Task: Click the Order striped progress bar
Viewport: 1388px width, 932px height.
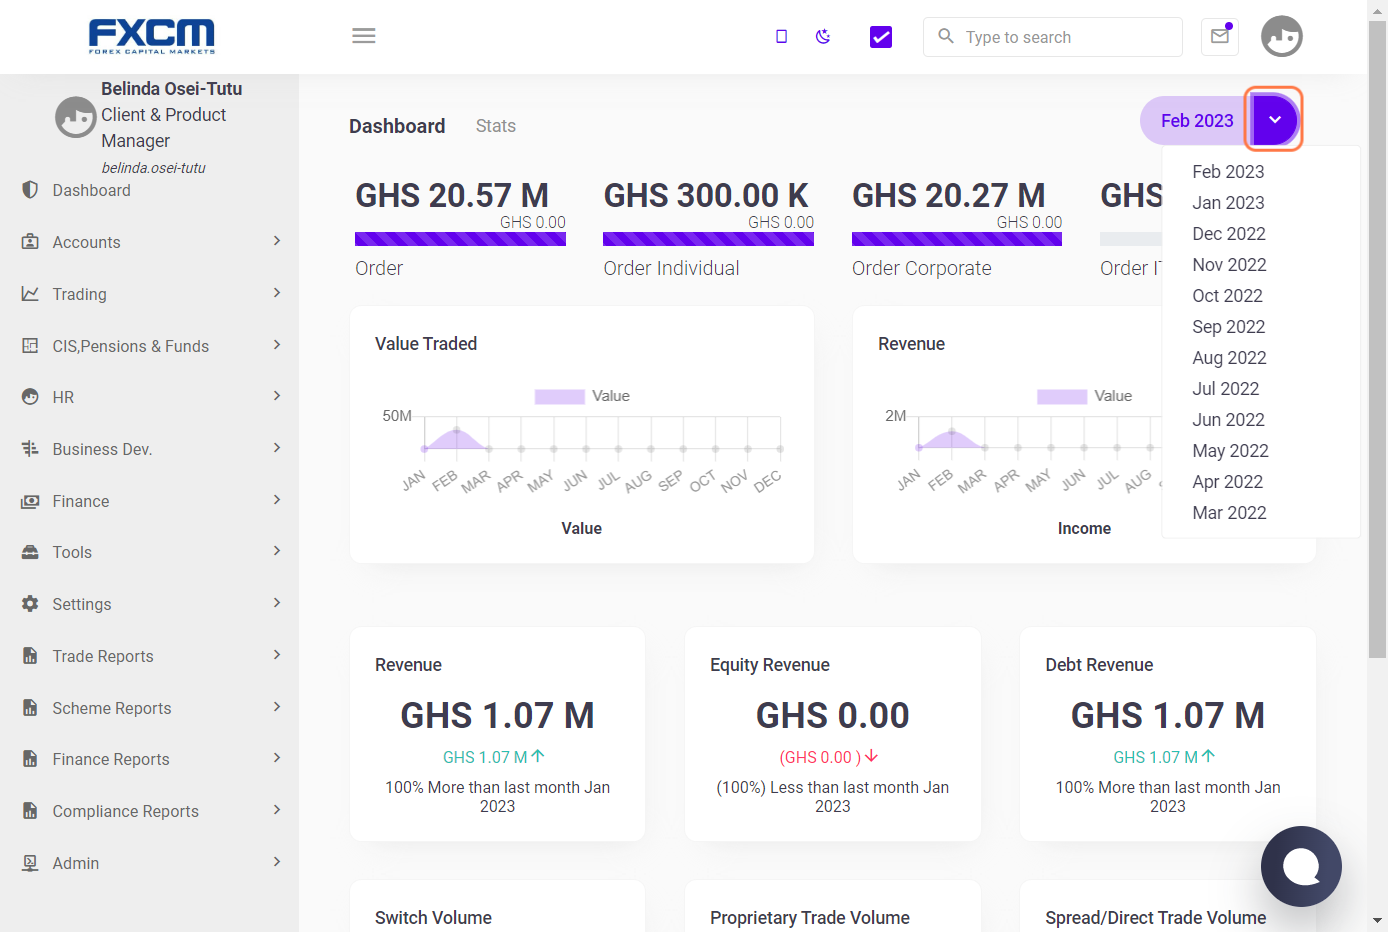Action: [x=460, y=239]
